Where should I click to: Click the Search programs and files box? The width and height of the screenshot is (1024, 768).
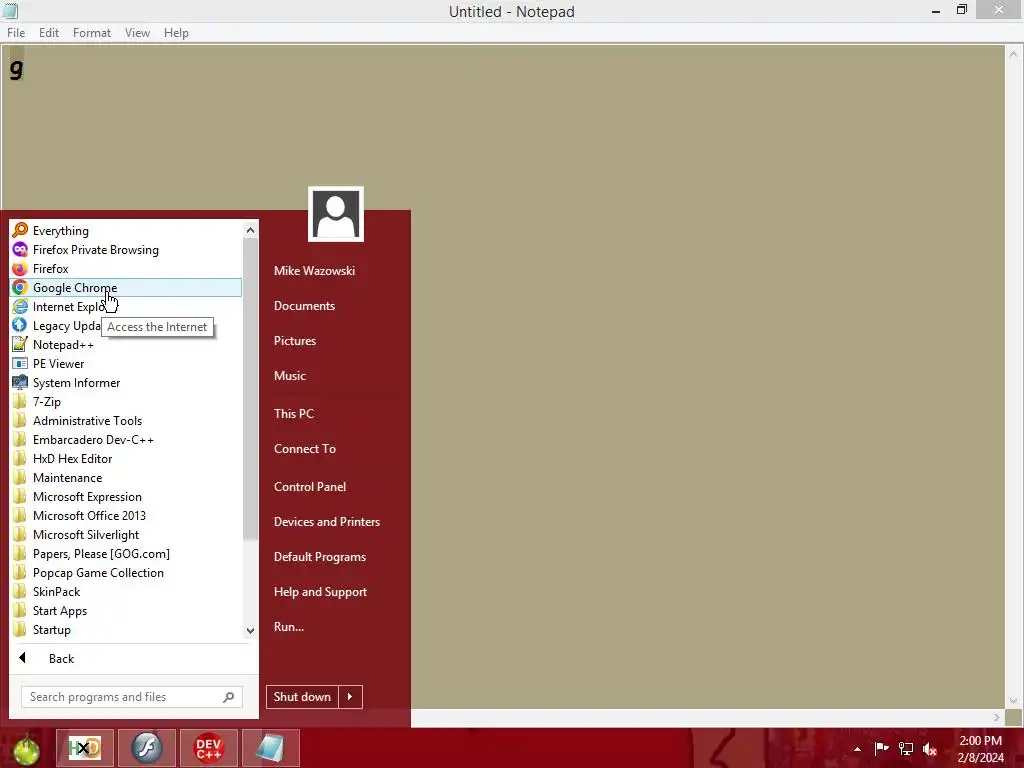click(132, 697)
